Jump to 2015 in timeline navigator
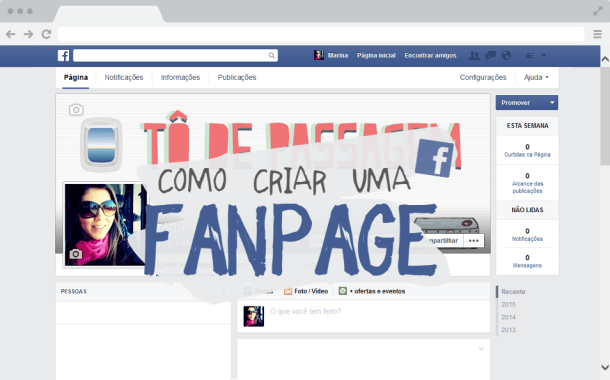This screenshot has width=610, height=380. tap(508, 305)
